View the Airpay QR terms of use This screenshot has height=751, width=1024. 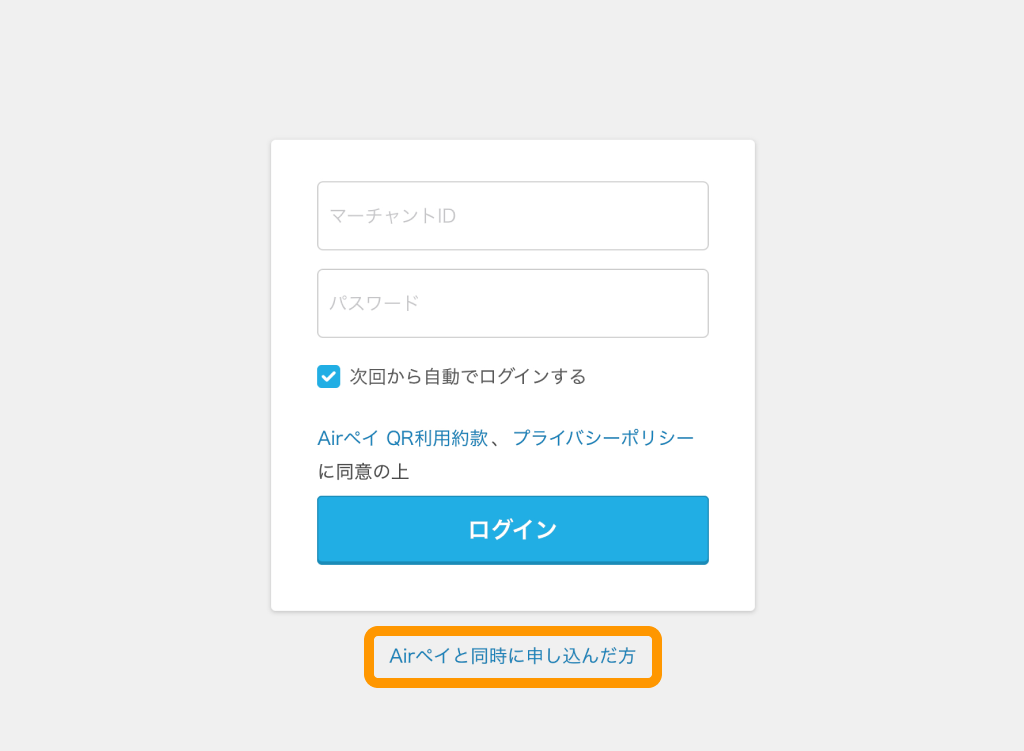pyautogui.click(x=402, y=438)
